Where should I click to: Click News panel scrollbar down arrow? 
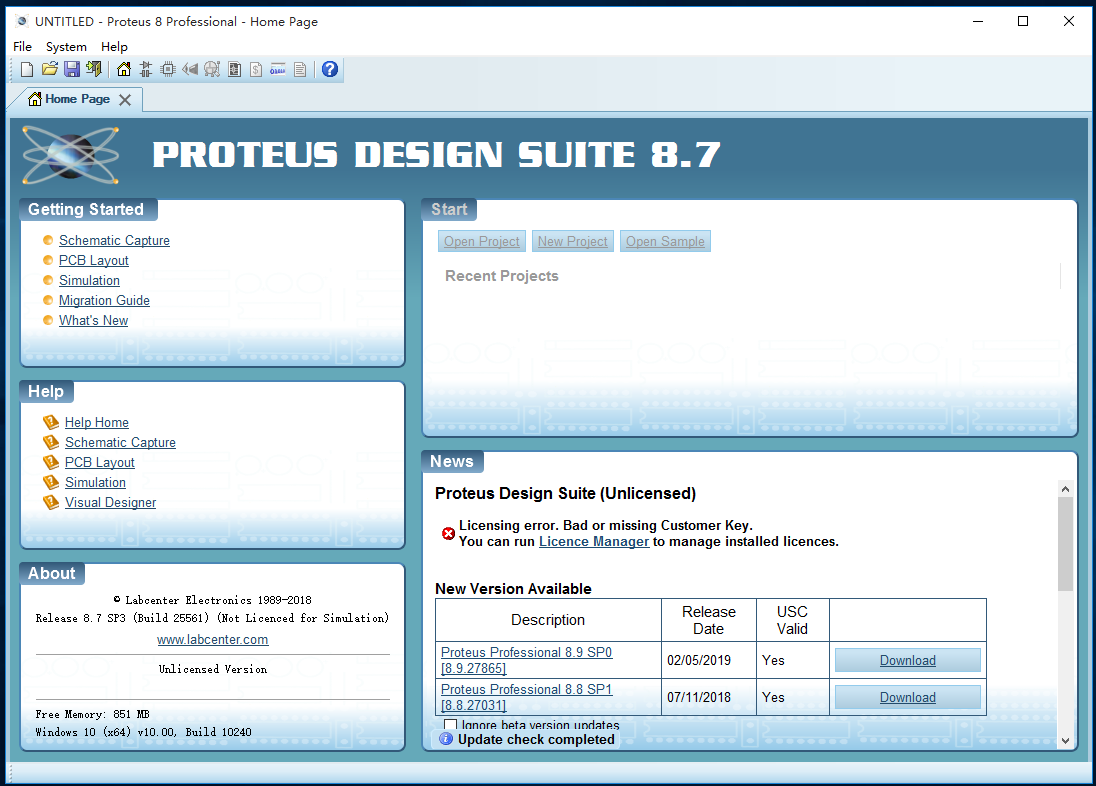click(x=1065, y=741)
